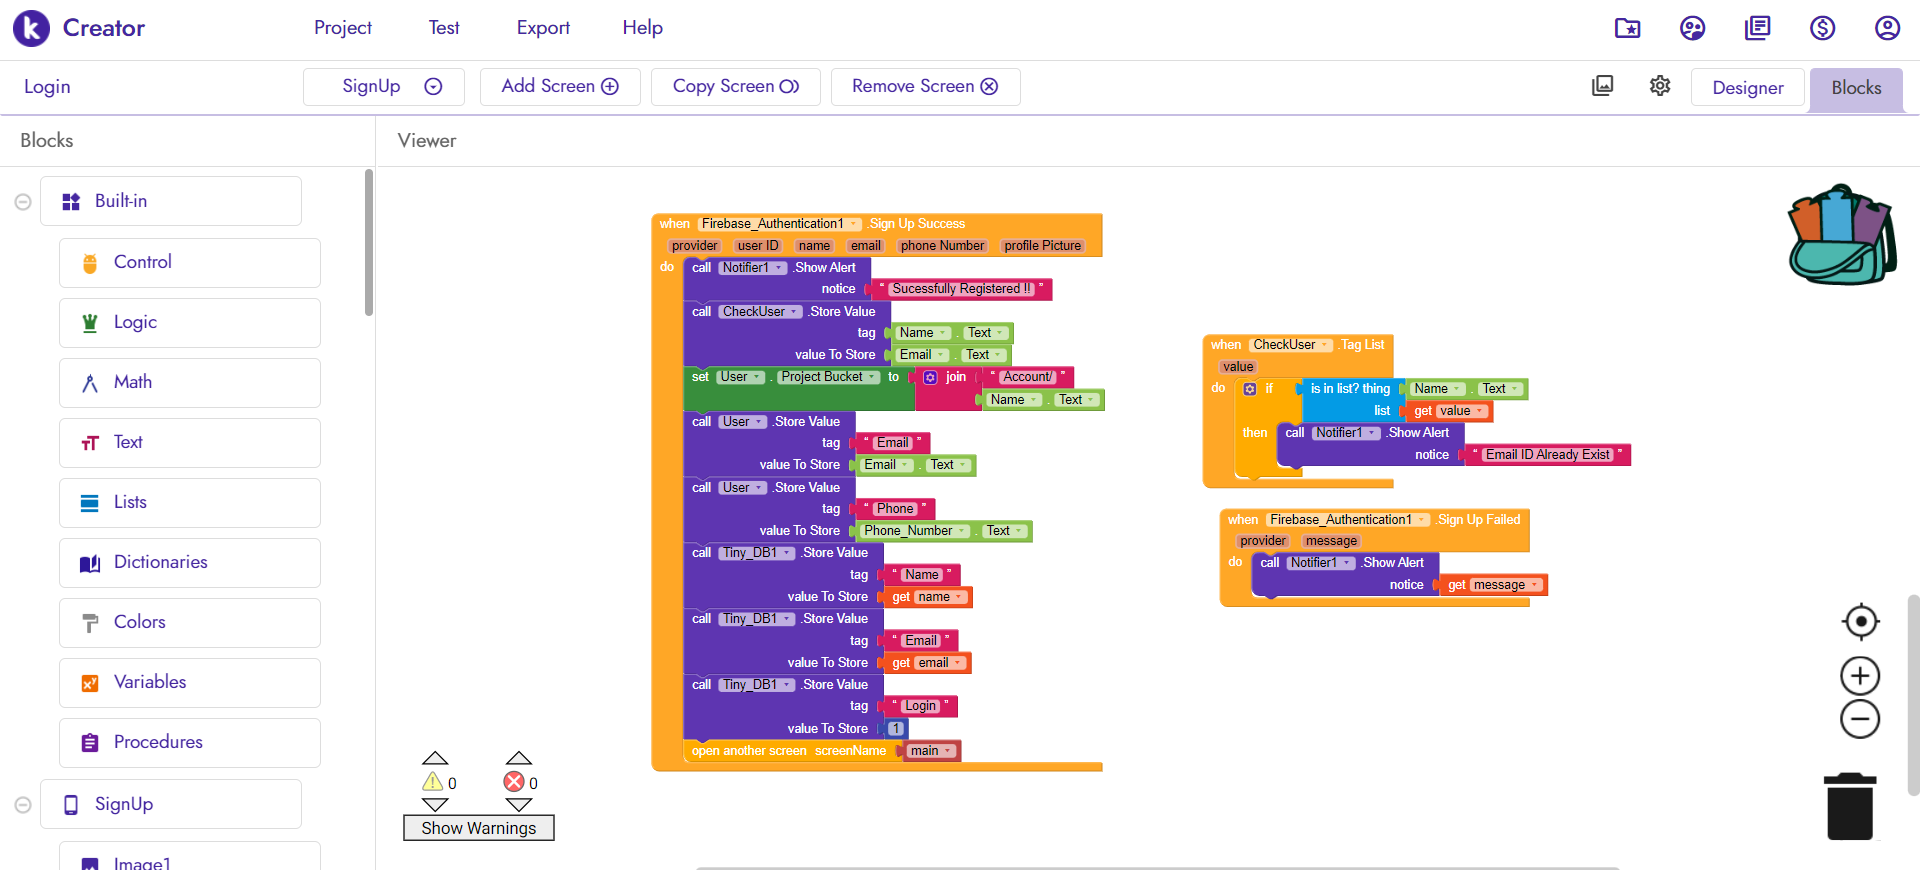Image resolution: width=1920 pixels, height=870 pixels.
Task: Jump to previous warning with up arrow
Action: (435, 758)
